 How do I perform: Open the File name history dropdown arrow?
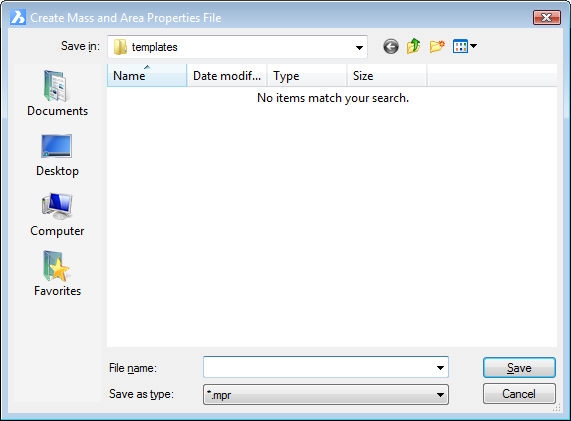[x=440, y=368]
